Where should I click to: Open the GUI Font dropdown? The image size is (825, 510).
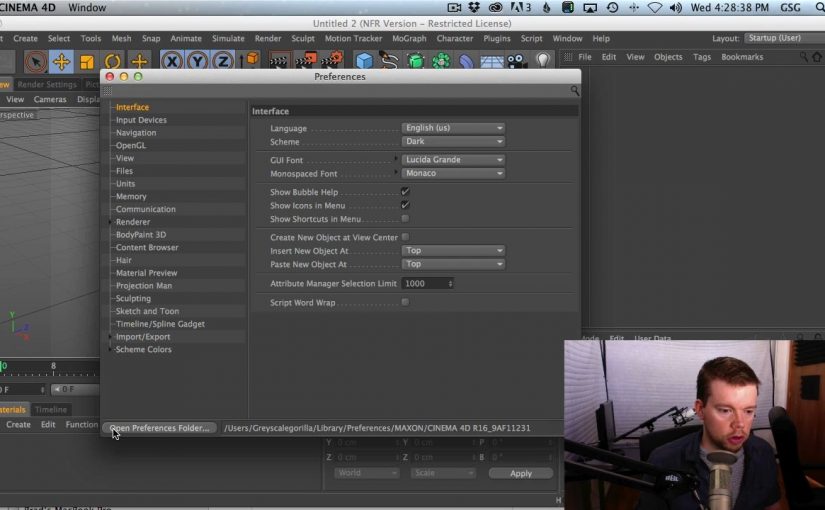(453, 159)
